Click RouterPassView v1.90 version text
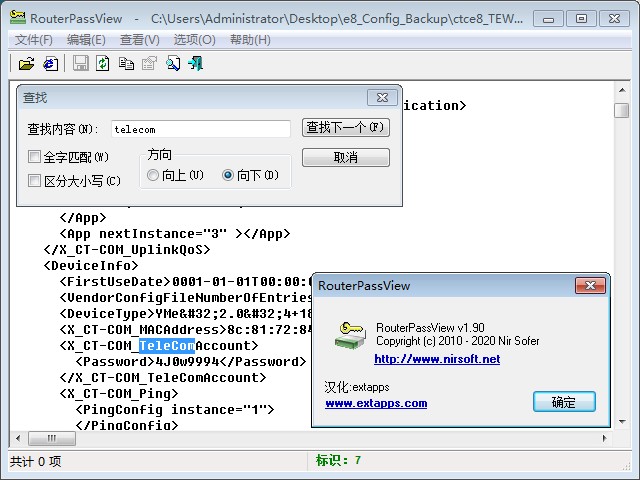 [430, 328]
